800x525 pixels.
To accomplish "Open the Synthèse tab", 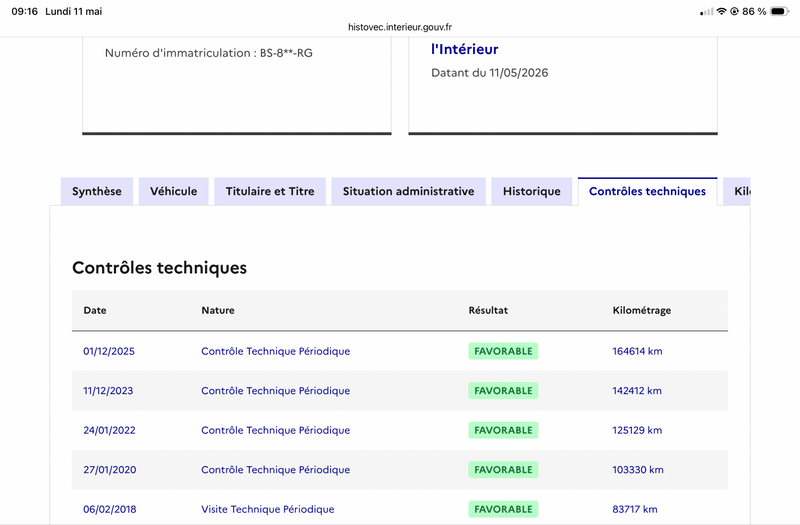I will (x=97, y=191).
